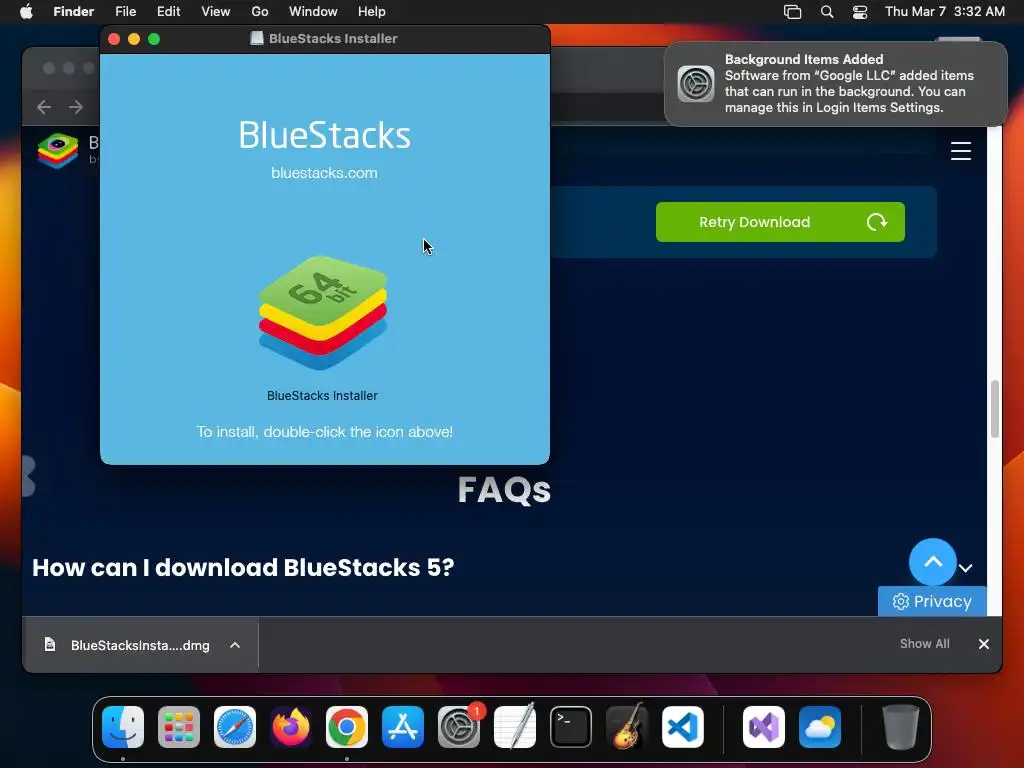Open Spotlight search in menu bar

(x=827, y=12)
